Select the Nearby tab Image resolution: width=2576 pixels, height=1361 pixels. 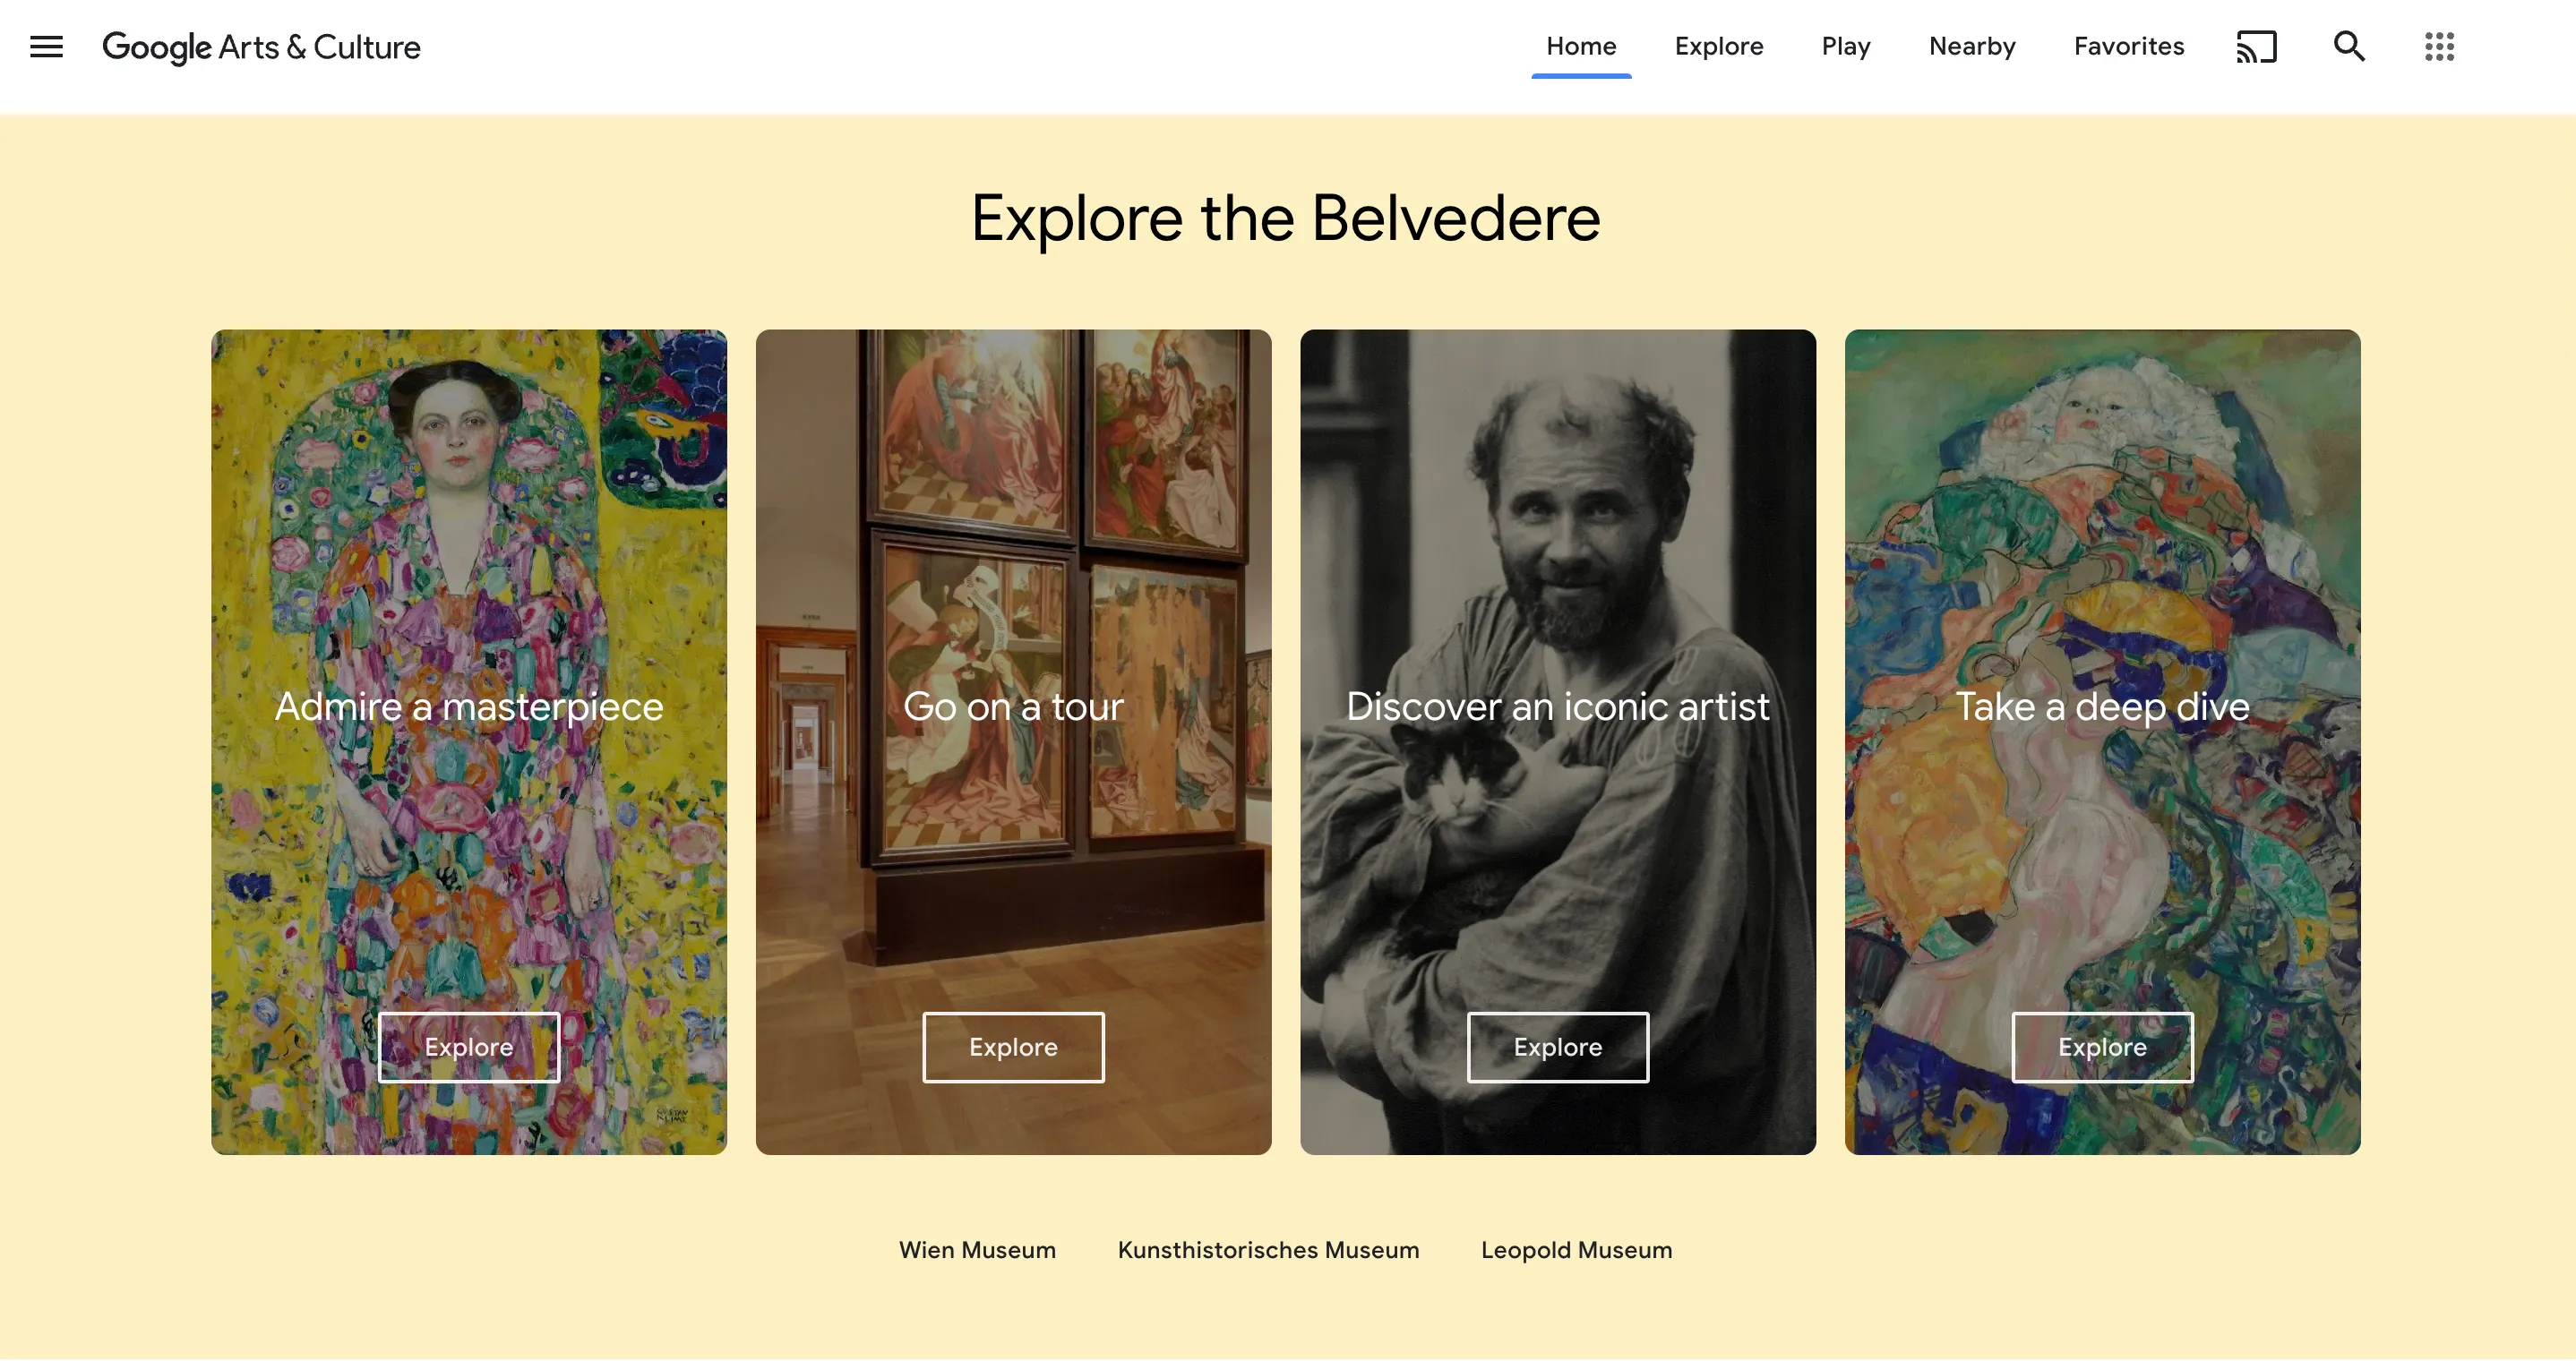1972,46
